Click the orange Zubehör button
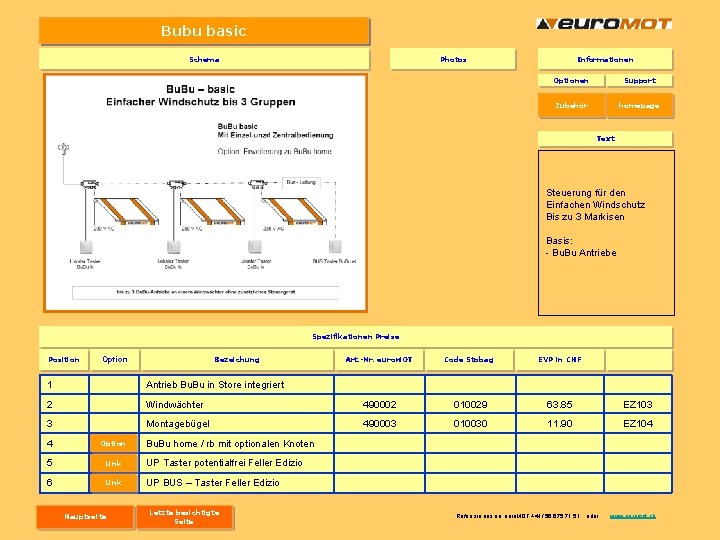 coord(571,106)
